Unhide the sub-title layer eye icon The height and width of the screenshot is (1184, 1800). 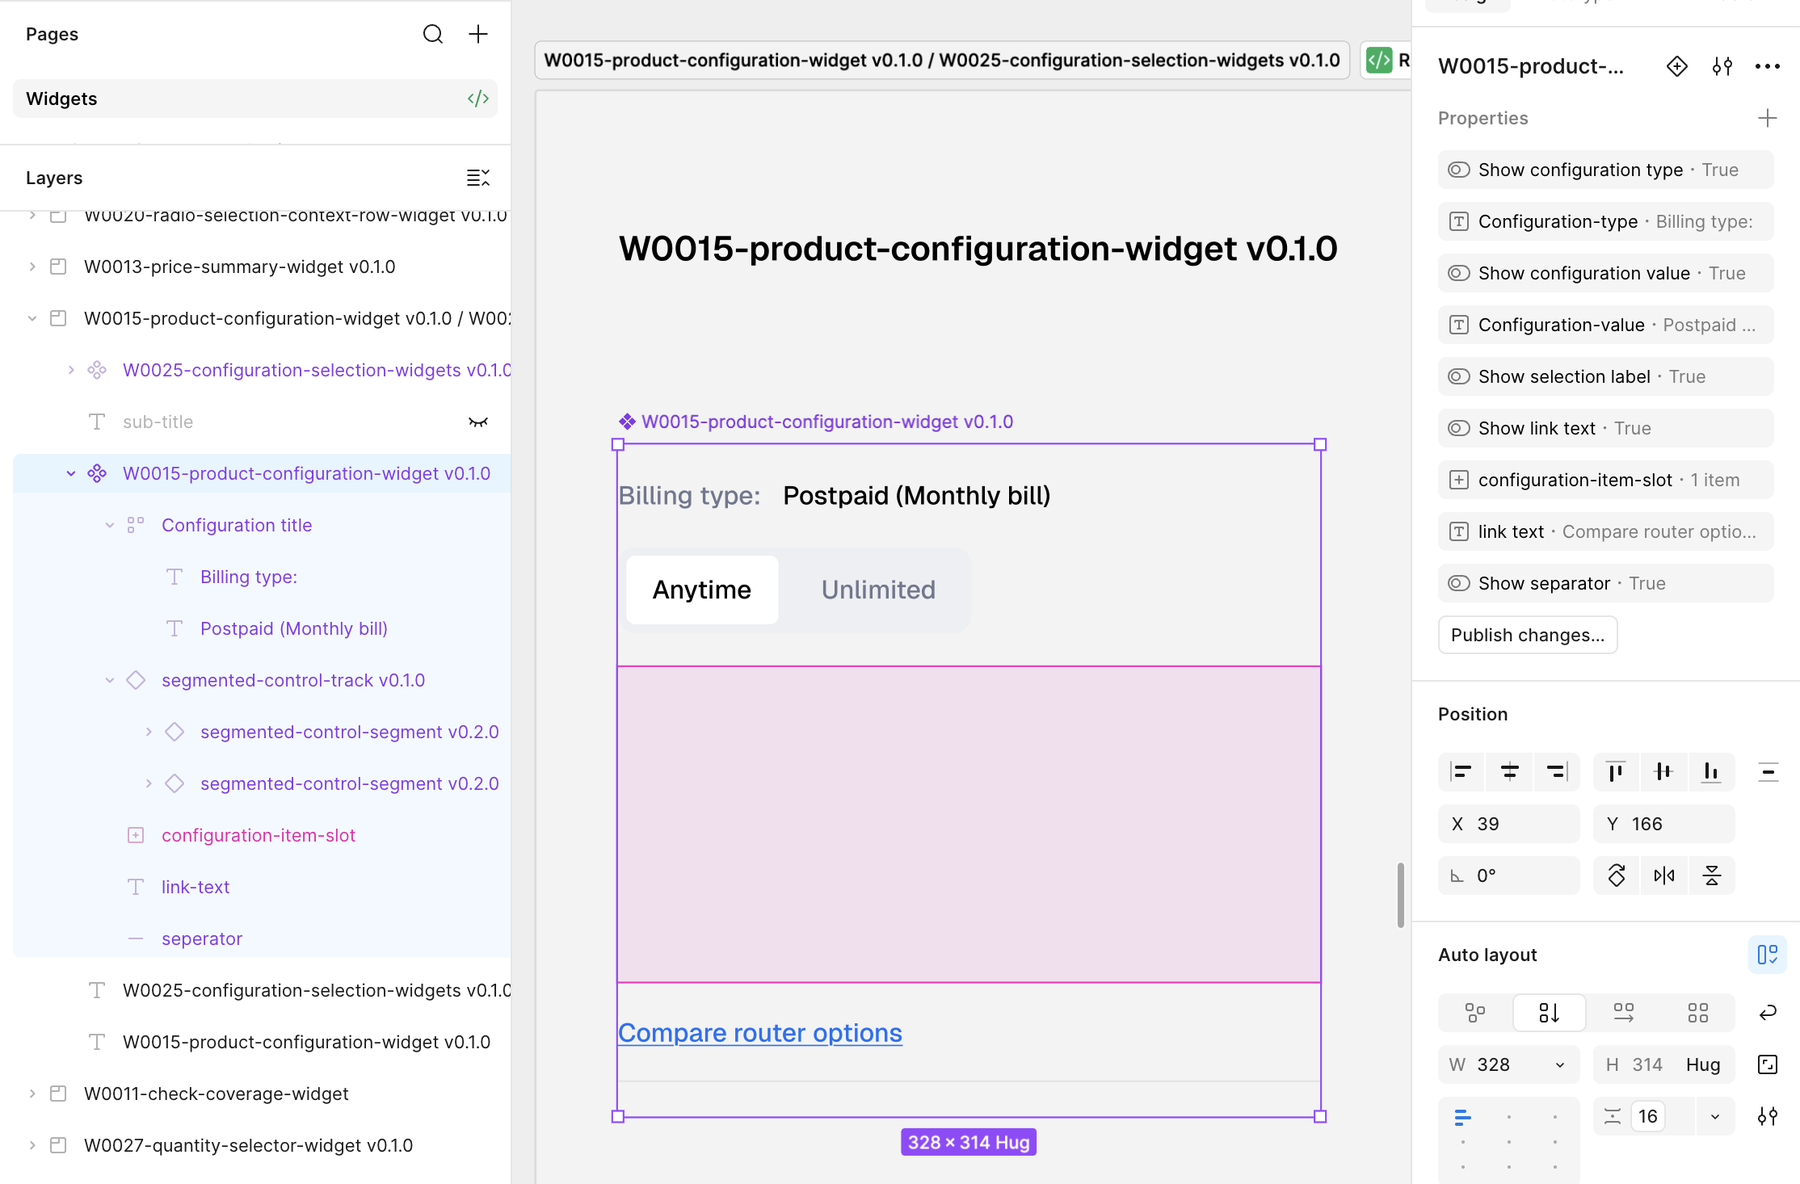click(x=478, y=422)
